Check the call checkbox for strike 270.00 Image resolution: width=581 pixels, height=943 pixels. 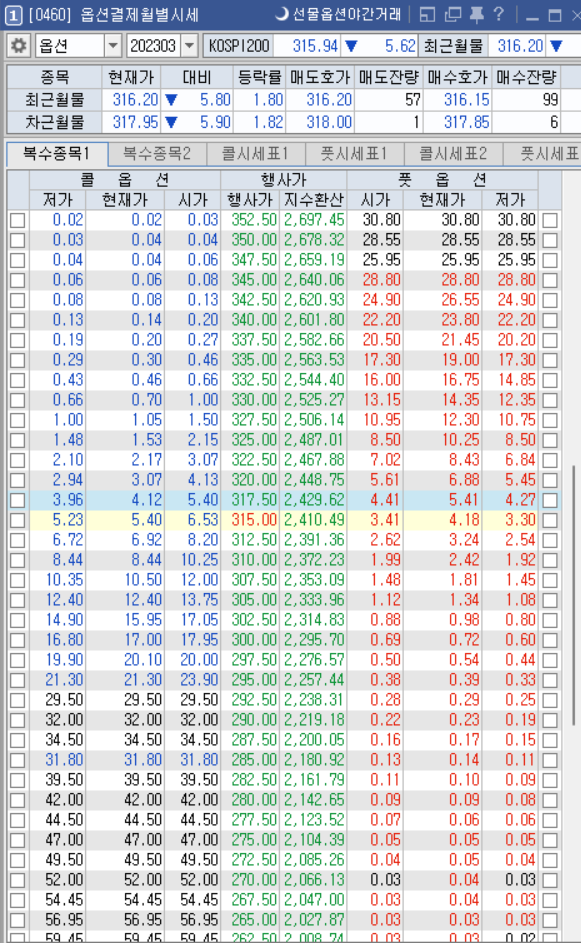pyautogui.click(x=18, y=880)
